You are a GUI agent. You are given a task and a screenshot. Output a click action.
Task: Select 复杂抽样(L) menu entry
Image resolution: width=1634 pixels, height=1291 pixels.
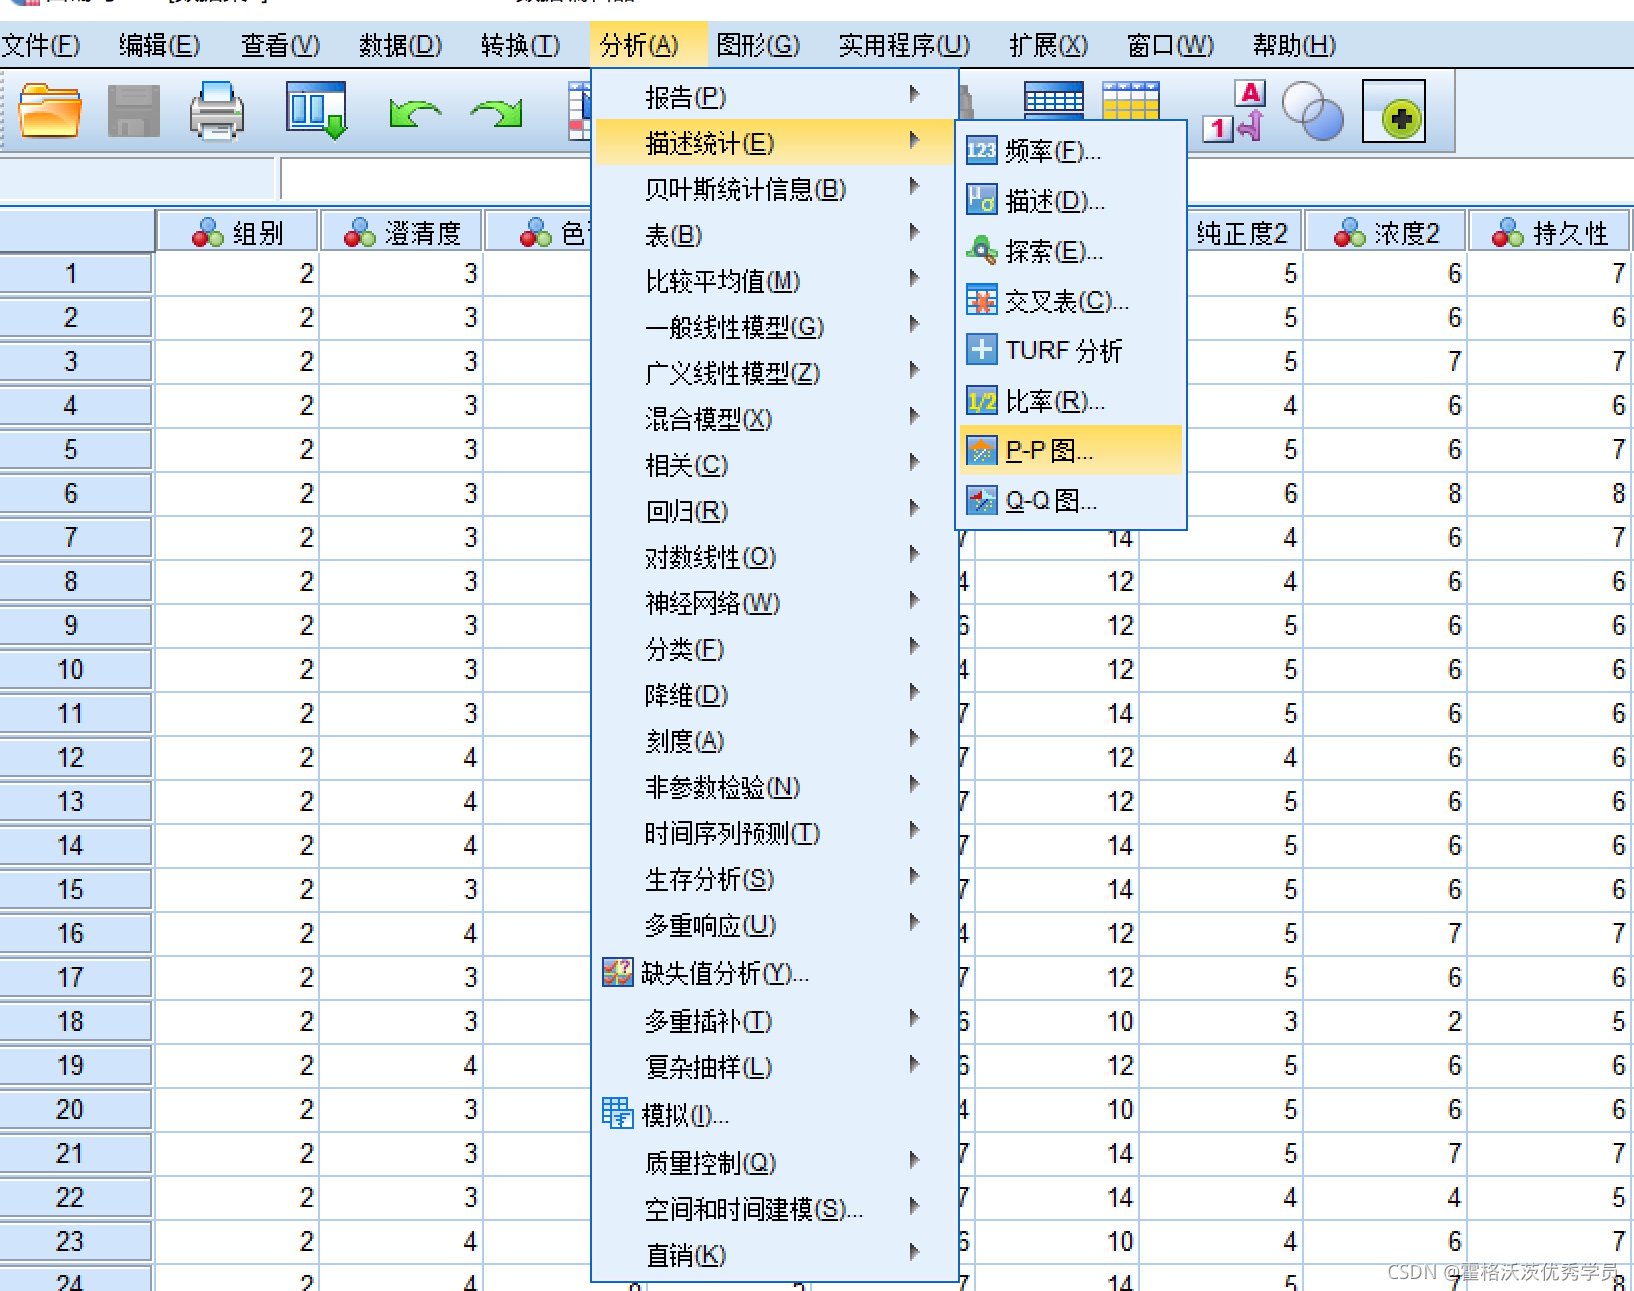(x=773, y=1067)
